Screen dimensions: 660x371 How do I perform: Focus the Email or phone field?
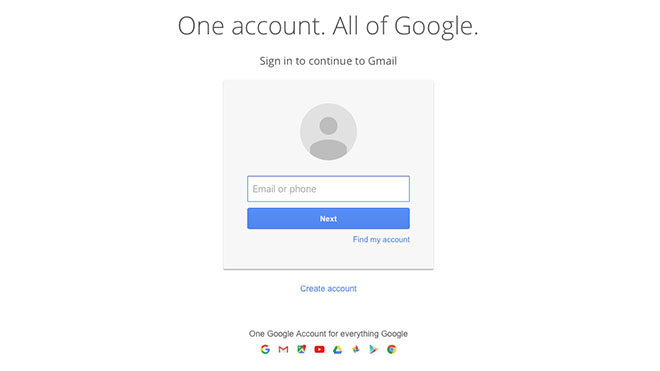pos(328,189)
